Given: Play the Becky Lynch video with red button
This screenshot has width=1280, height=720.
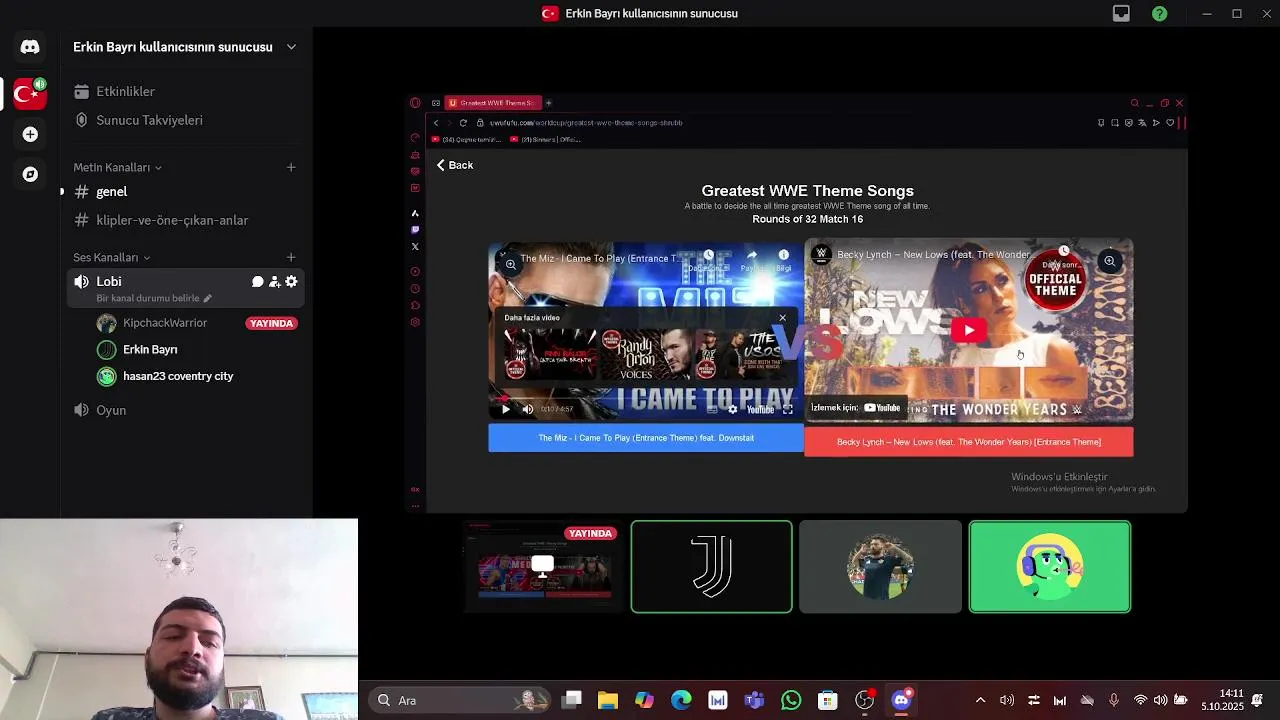Looking at the screenshot, I should (x=968, y=330).
